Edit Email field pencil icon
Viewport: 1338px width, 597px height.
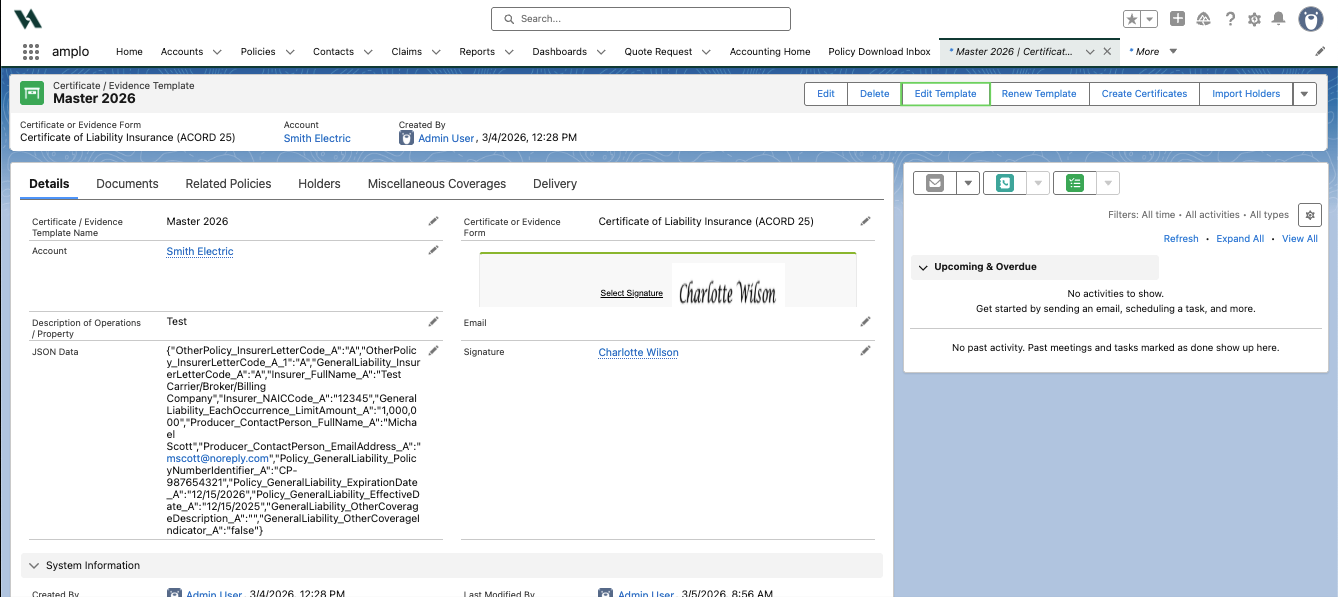(865, 321)
